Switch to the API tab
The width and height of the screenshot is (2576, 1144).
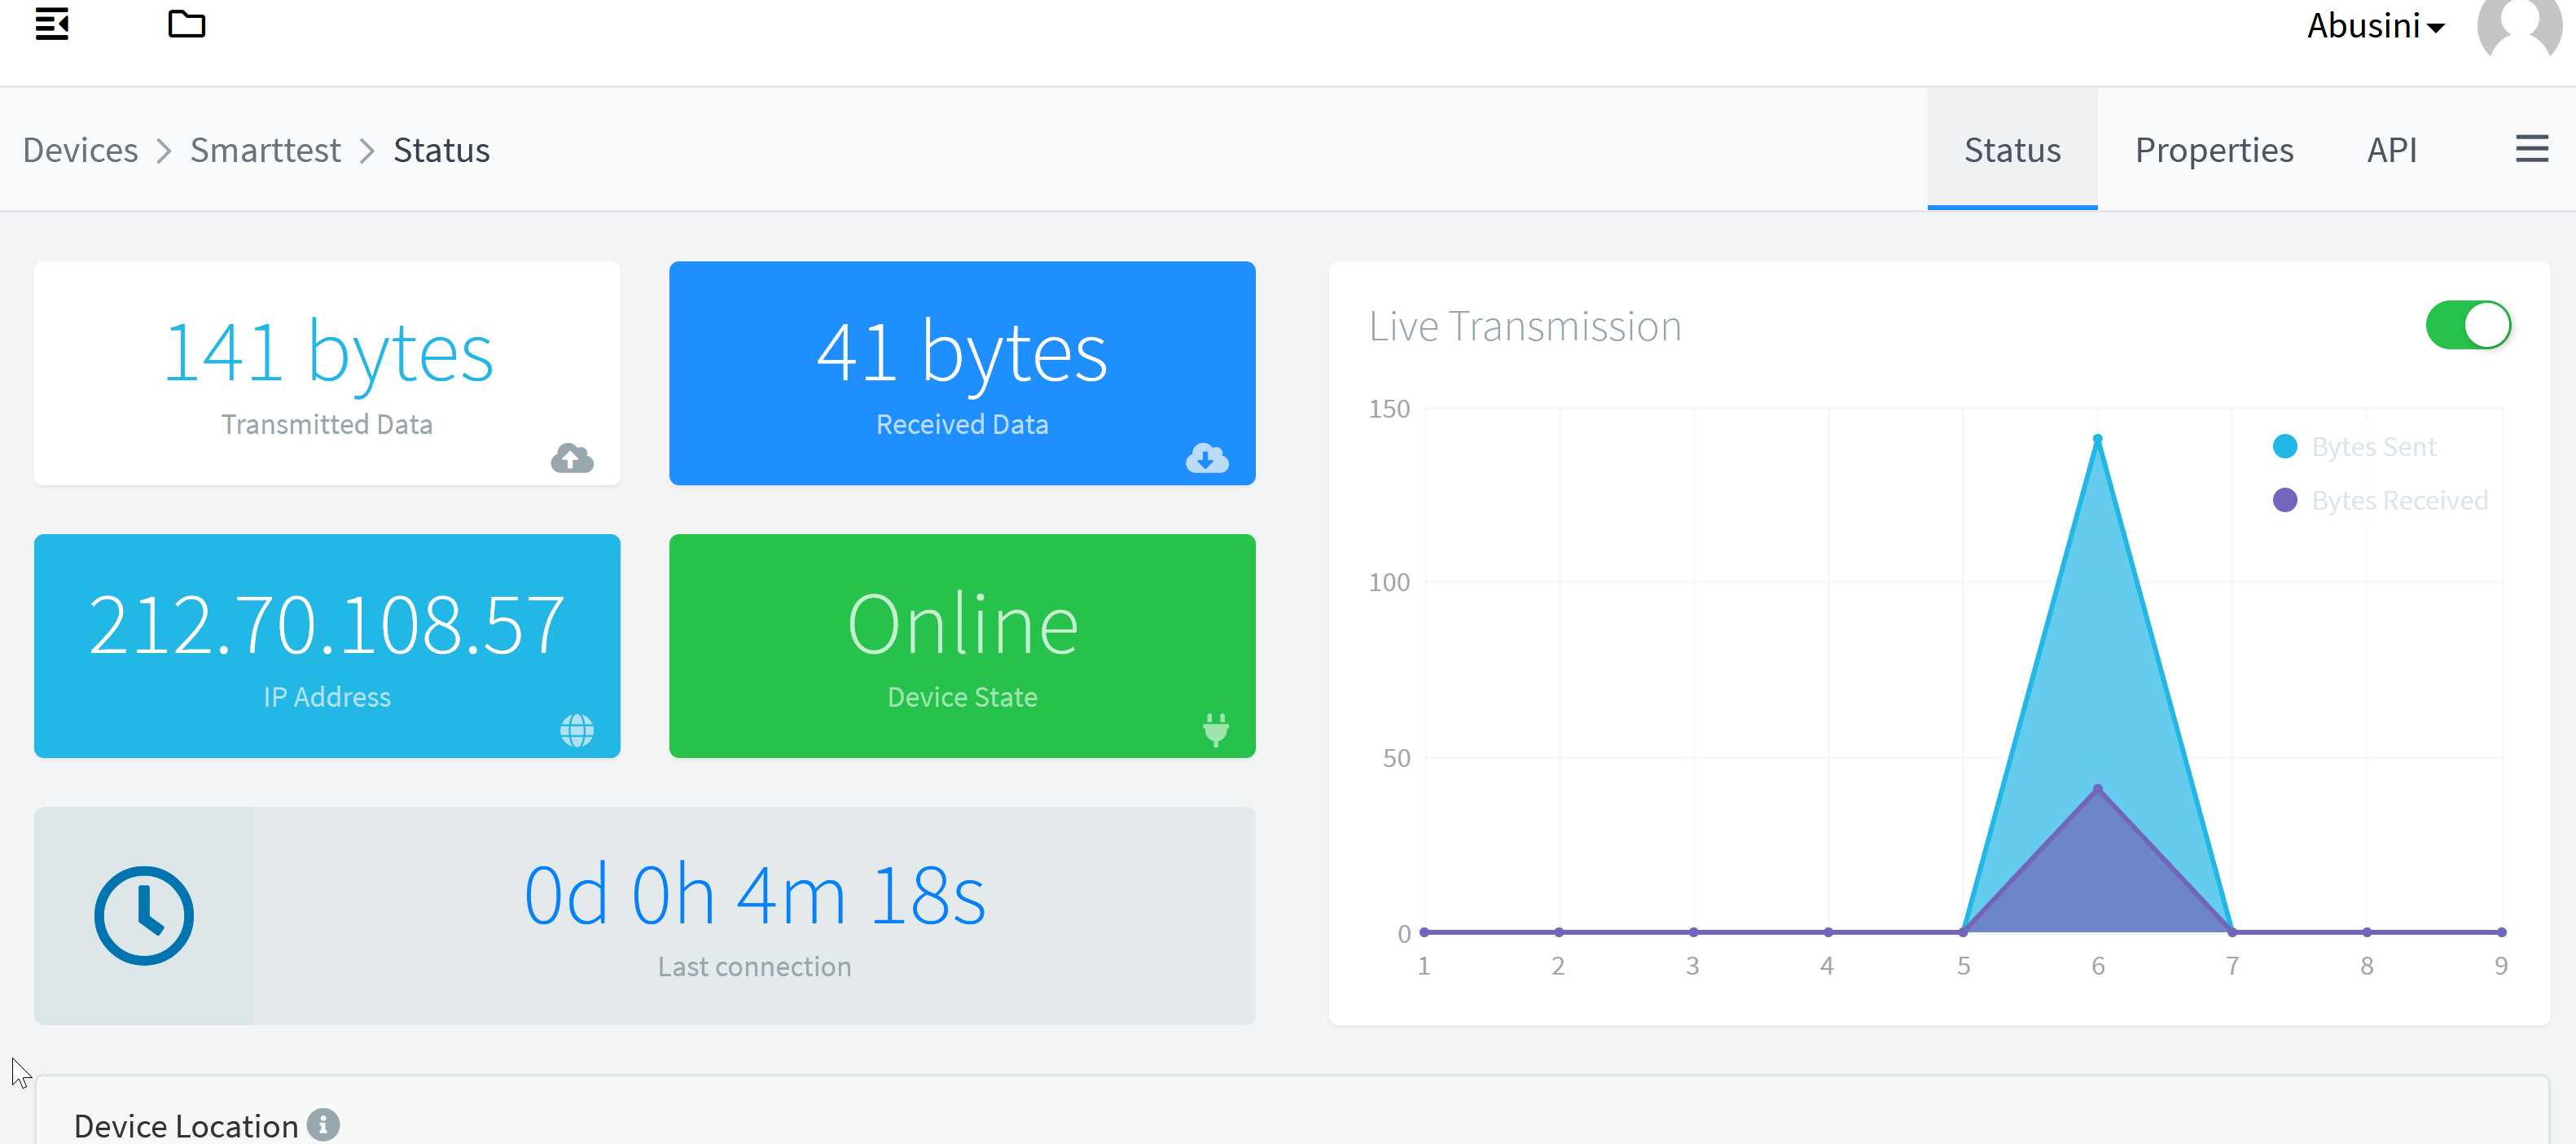click(2391, 149)
